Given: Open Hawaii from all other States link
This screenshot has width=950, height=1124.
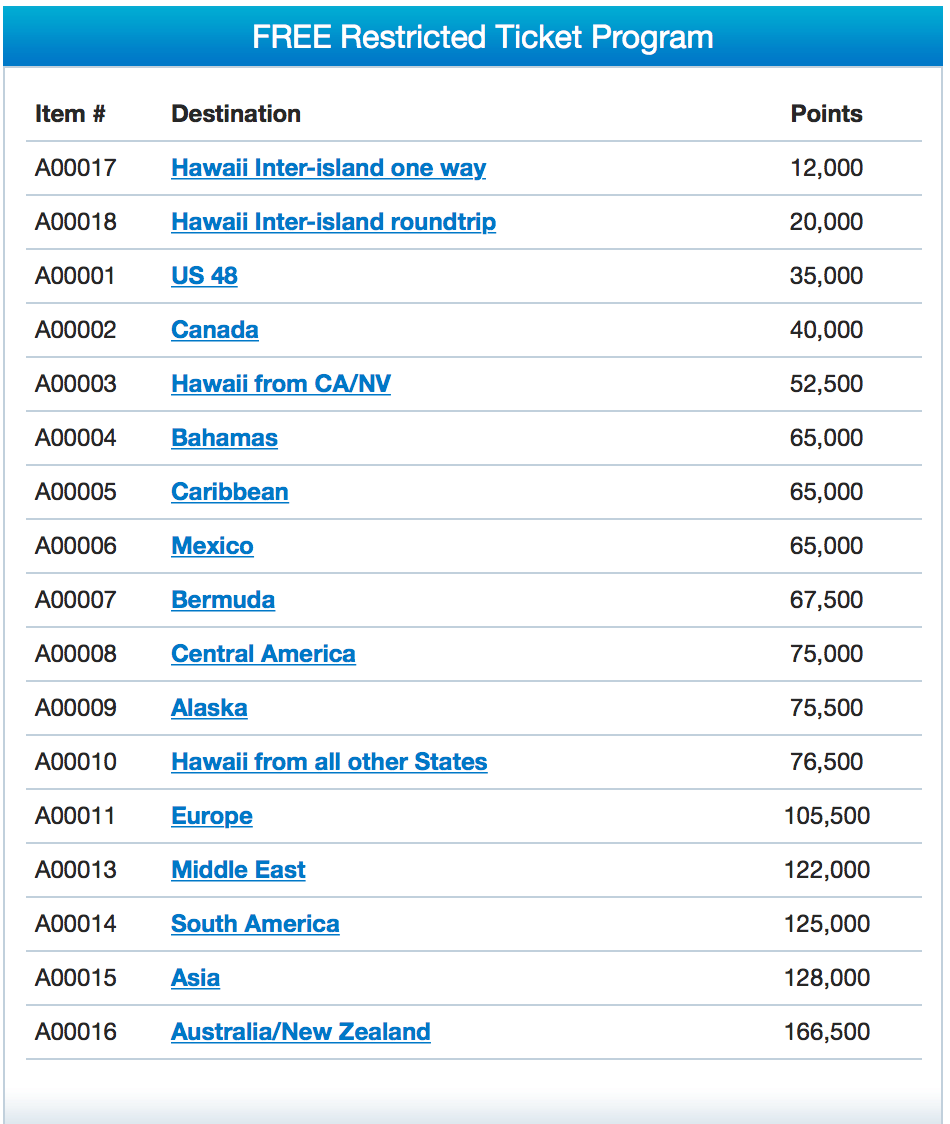Looking at the screenshot, I should point(329,761).
